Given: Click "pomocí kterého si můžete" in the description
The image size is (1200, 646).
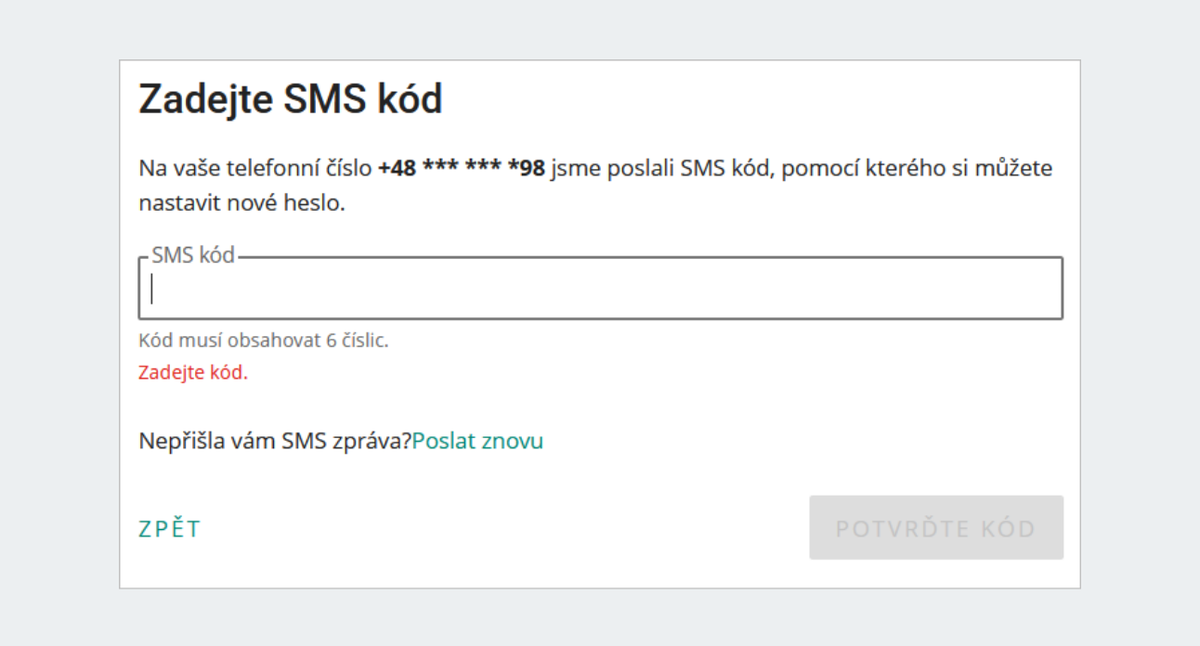Looking at the screenshot, I should 917,168.
